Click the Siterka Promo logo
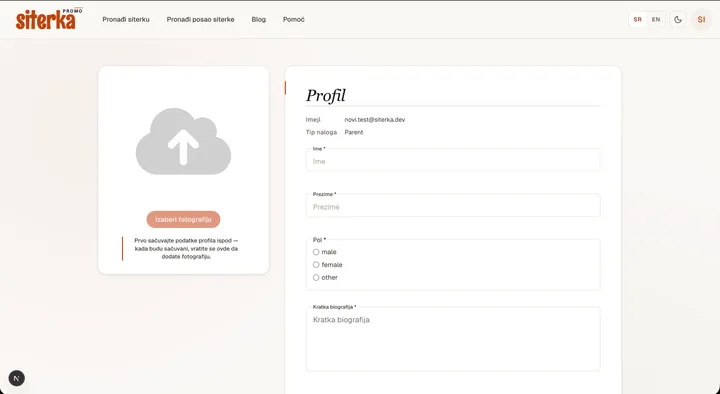Screen dimensions: 720x394 pyautogui.click(x=49, y=19)
